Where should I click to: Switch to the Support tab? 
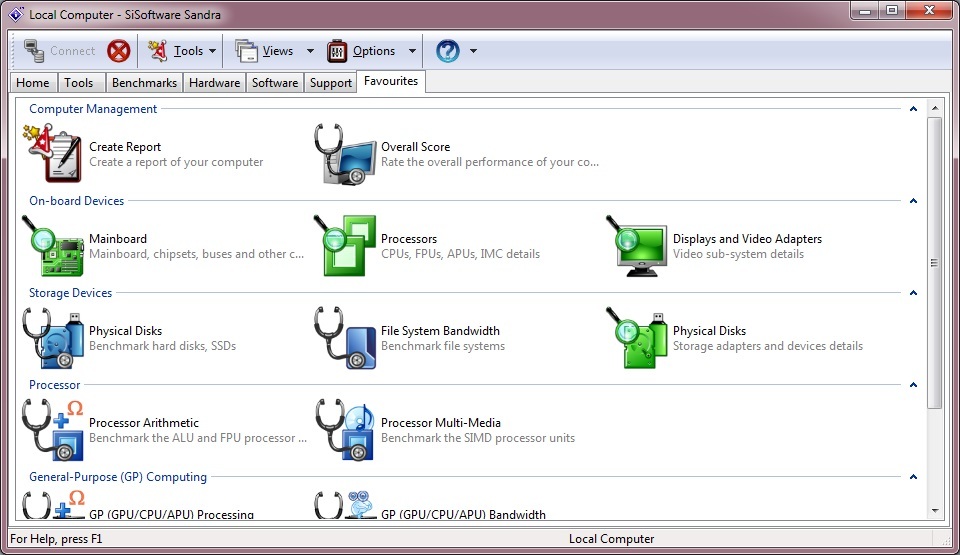tap(331, 83)
